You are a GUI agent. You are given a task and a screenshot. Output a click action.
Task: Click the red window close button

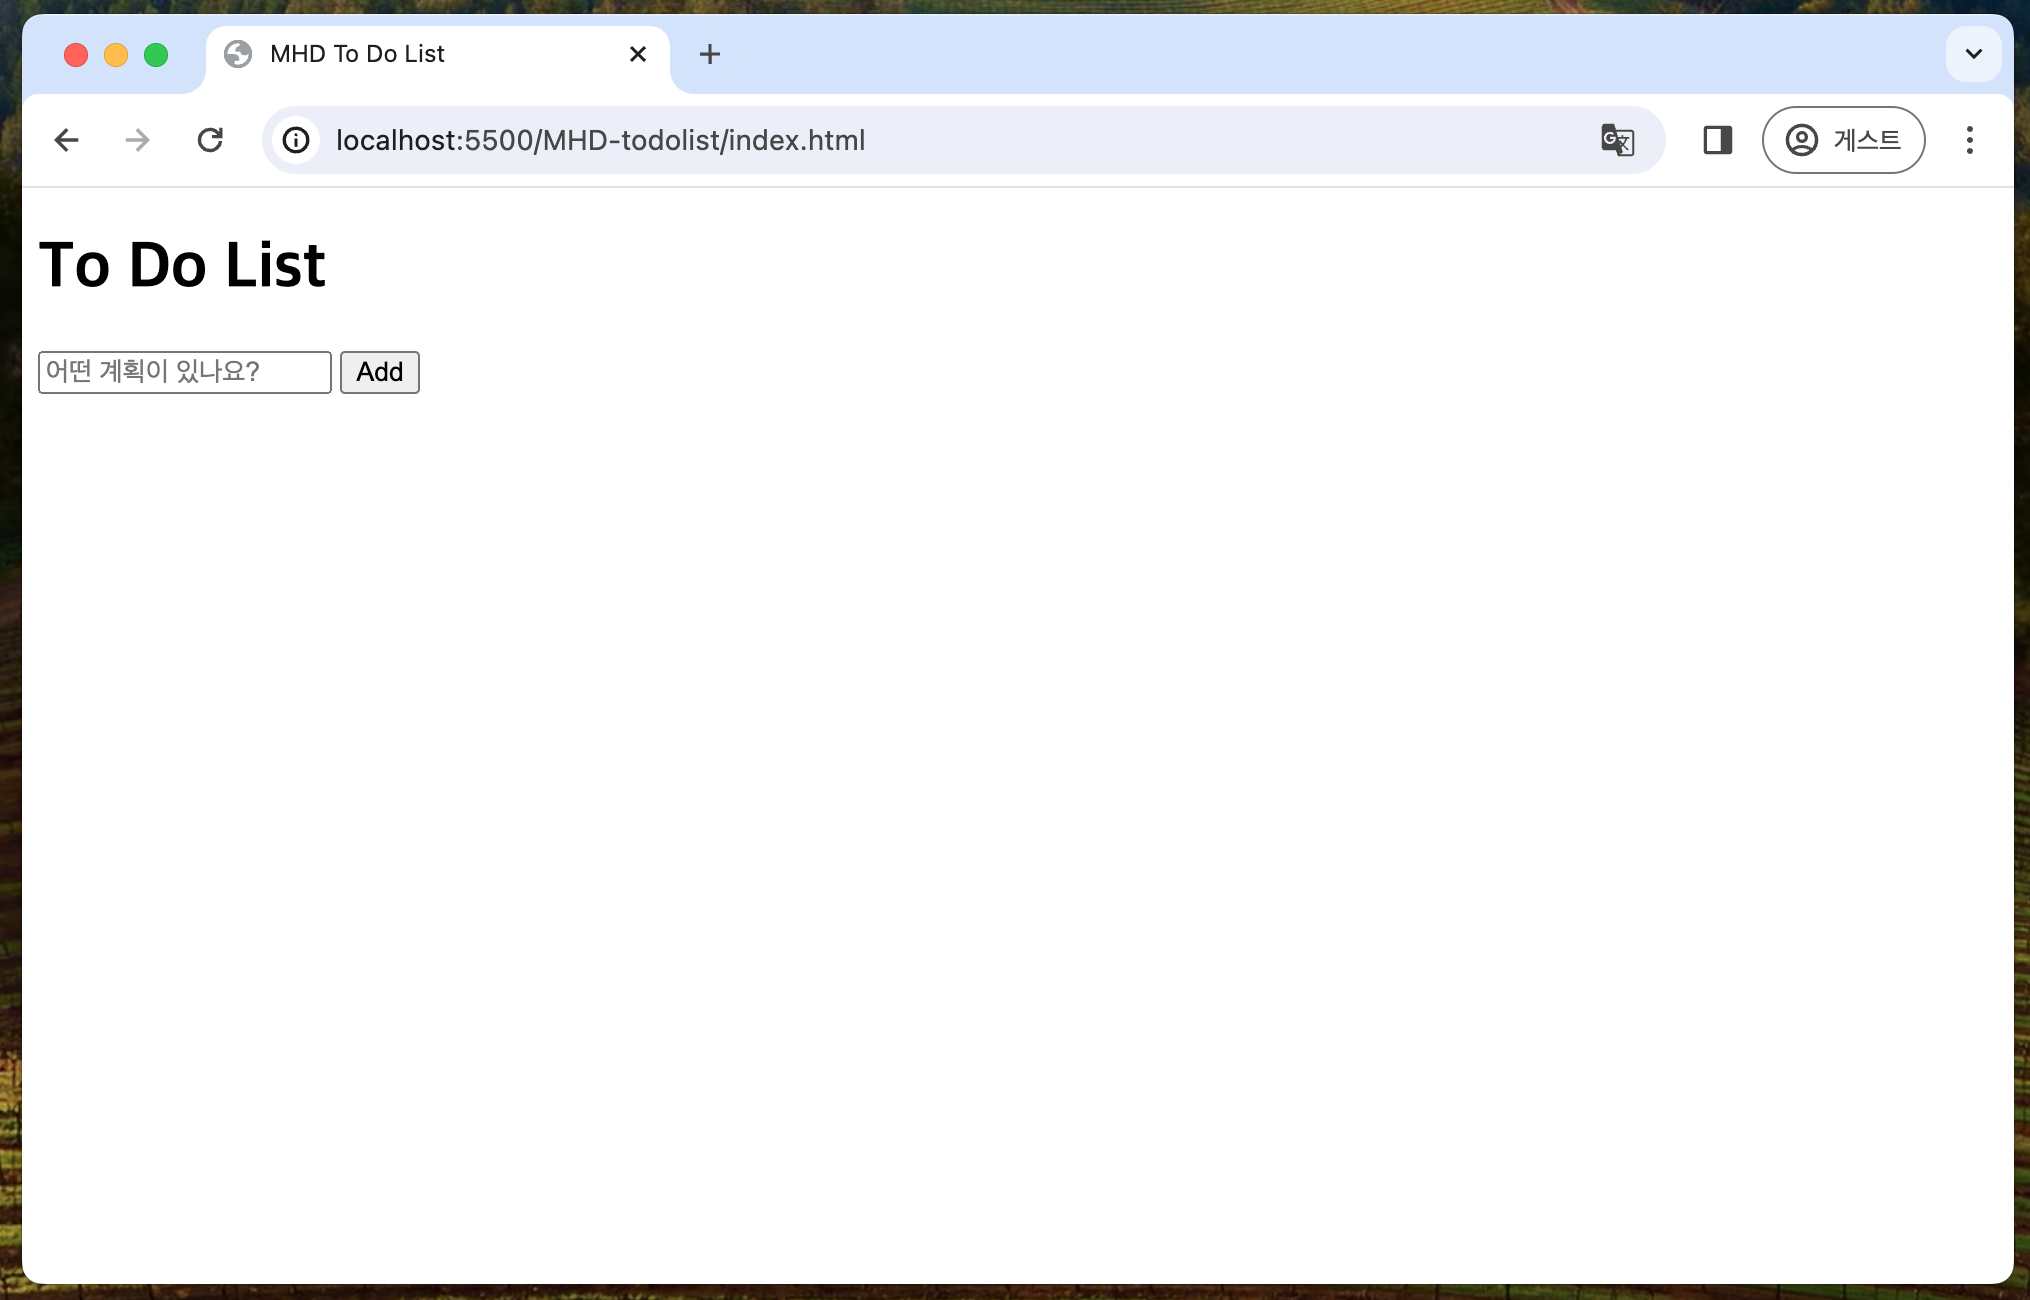[76, 55]
